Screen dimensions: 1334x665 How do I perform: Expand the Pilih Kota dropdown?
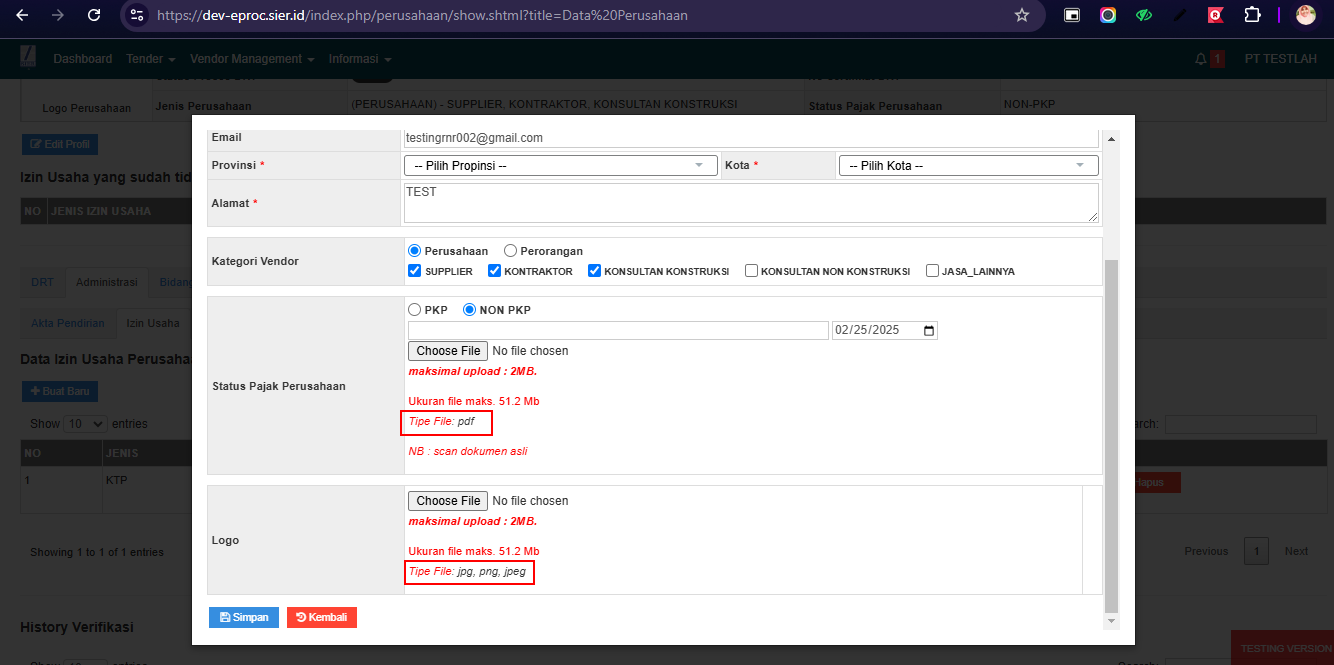967,166
